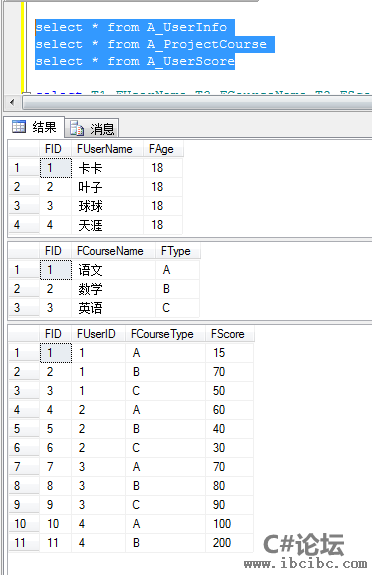The image size is (372, 575).
Task: Click the line 'select * from A_ProjectCourse'
Action: 151,44
